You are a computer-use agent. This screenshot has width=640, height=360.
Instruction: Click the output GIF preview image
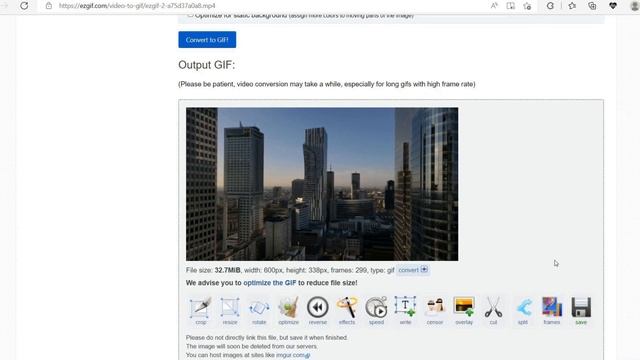click(x=322, y=184)
